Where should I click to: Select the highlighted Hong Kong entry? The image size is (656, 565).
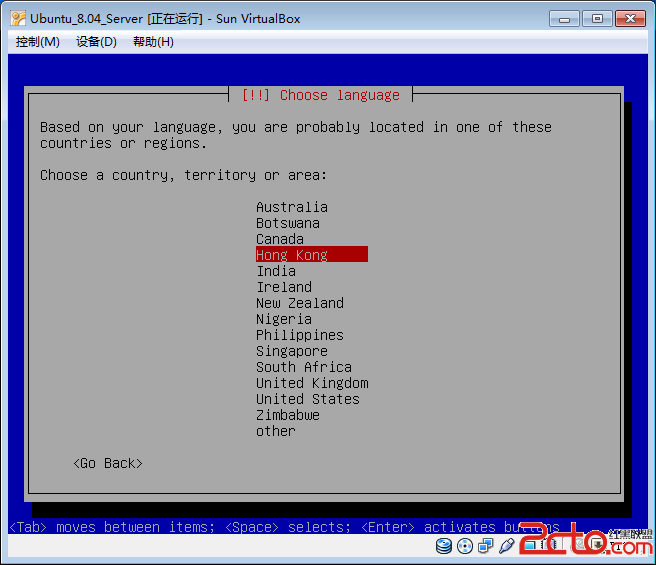312,254
